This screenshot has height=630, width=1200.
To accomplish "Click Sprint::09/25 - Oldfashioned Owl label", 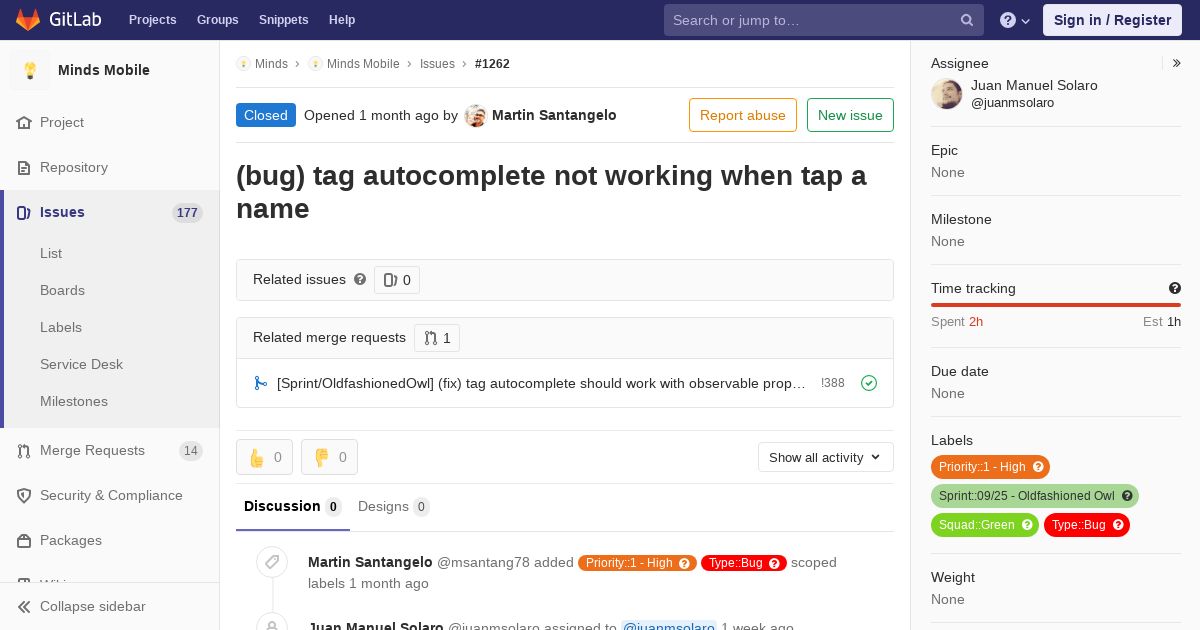I will pos(1026,496).
